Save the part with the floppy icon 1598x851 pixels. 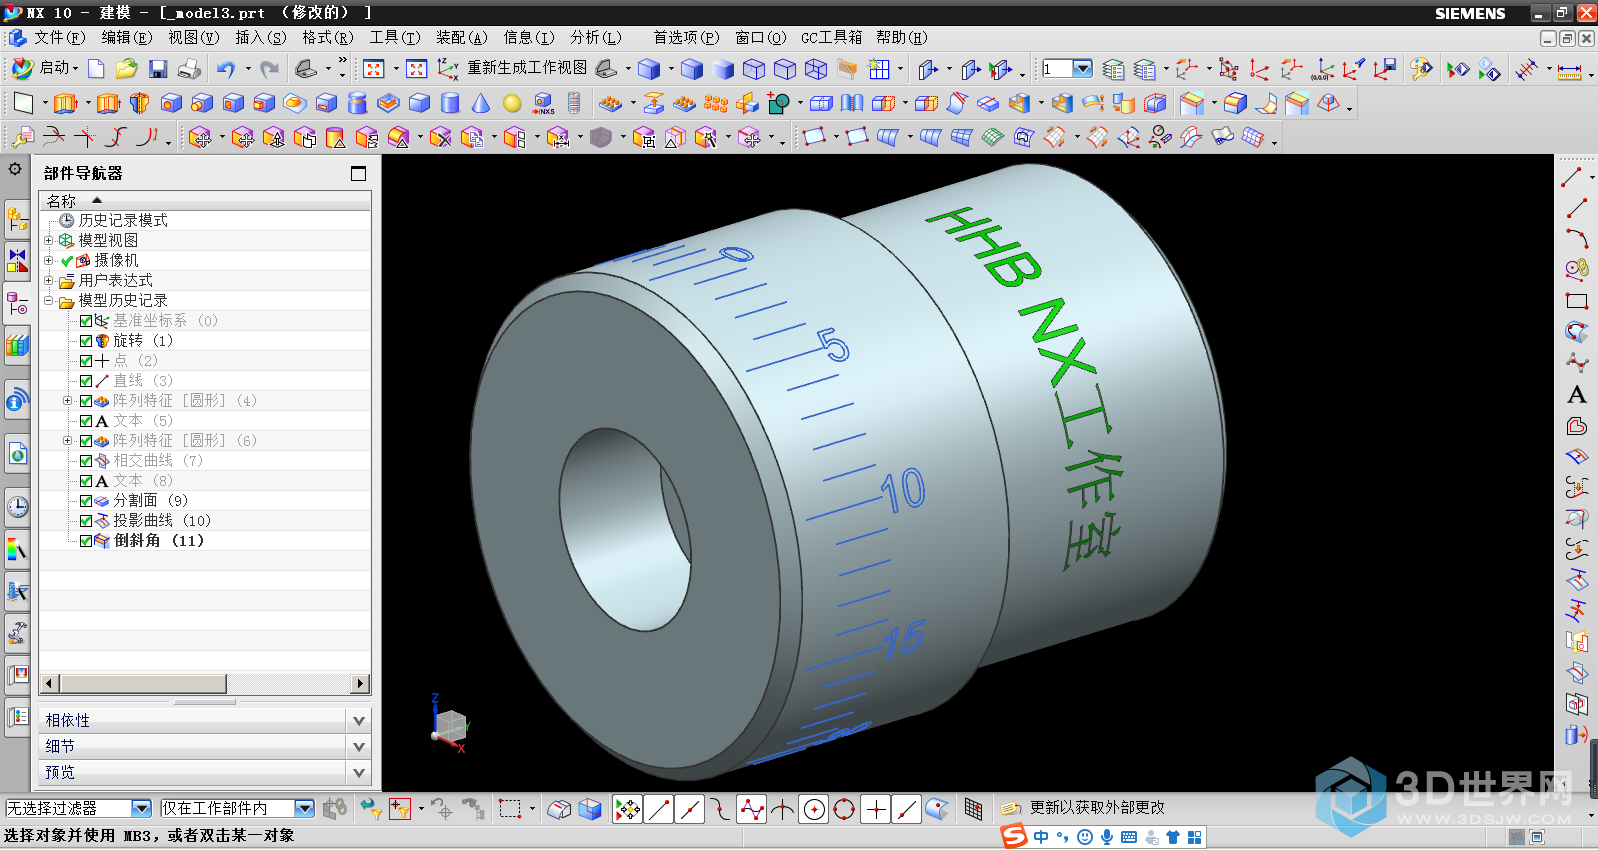coord(158,68)
